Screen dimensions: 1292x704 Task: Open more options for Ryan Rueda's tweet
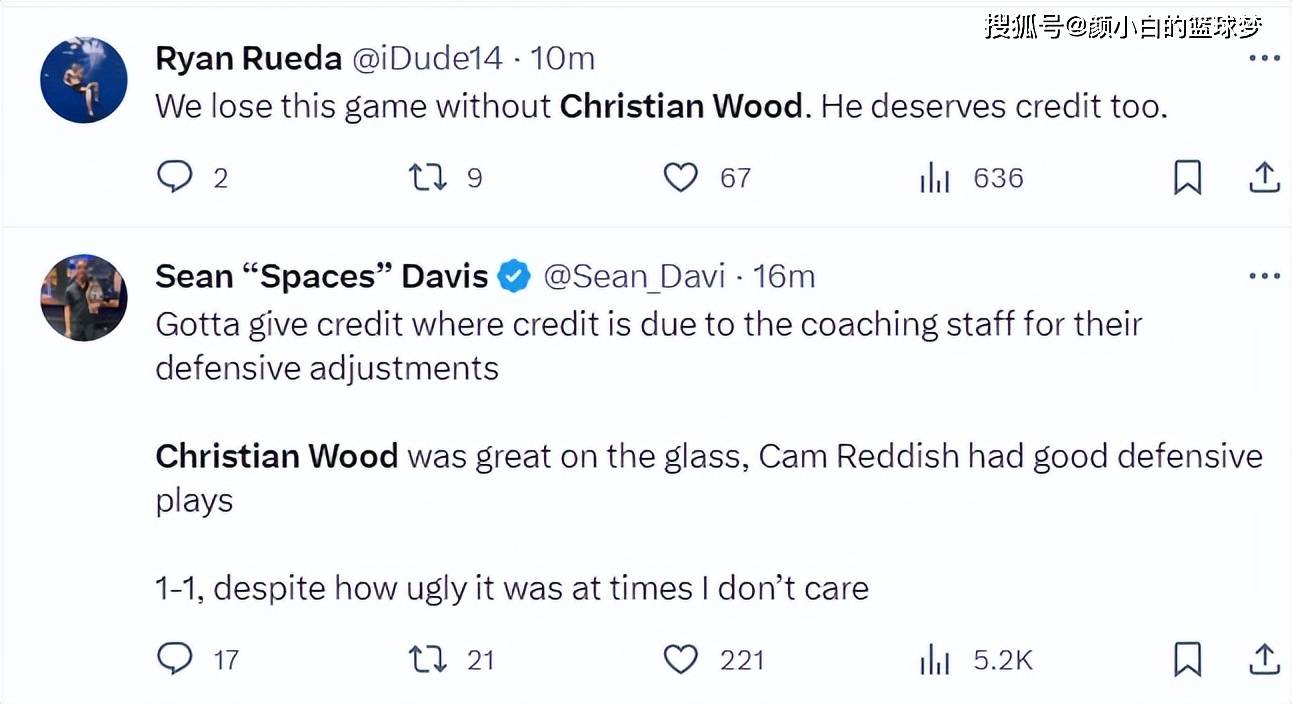pos(1265,59)
